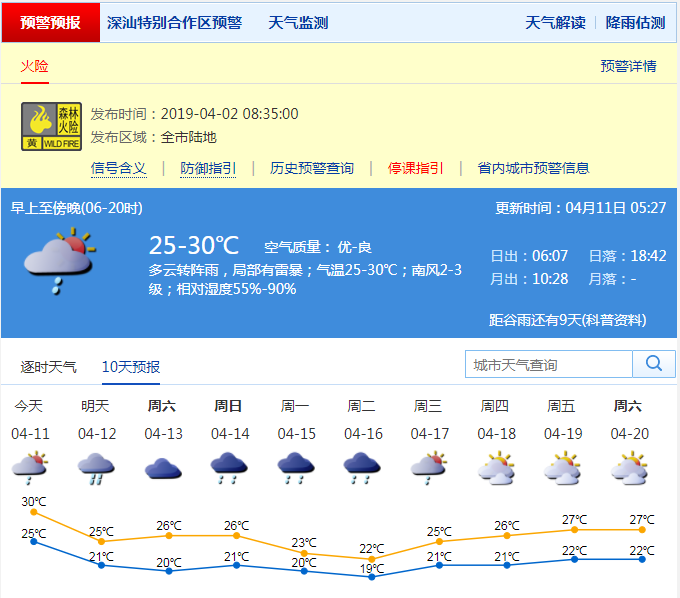680x598 pixels.
Task: Click the large current weather cloud icon
Action: point(59,262)
